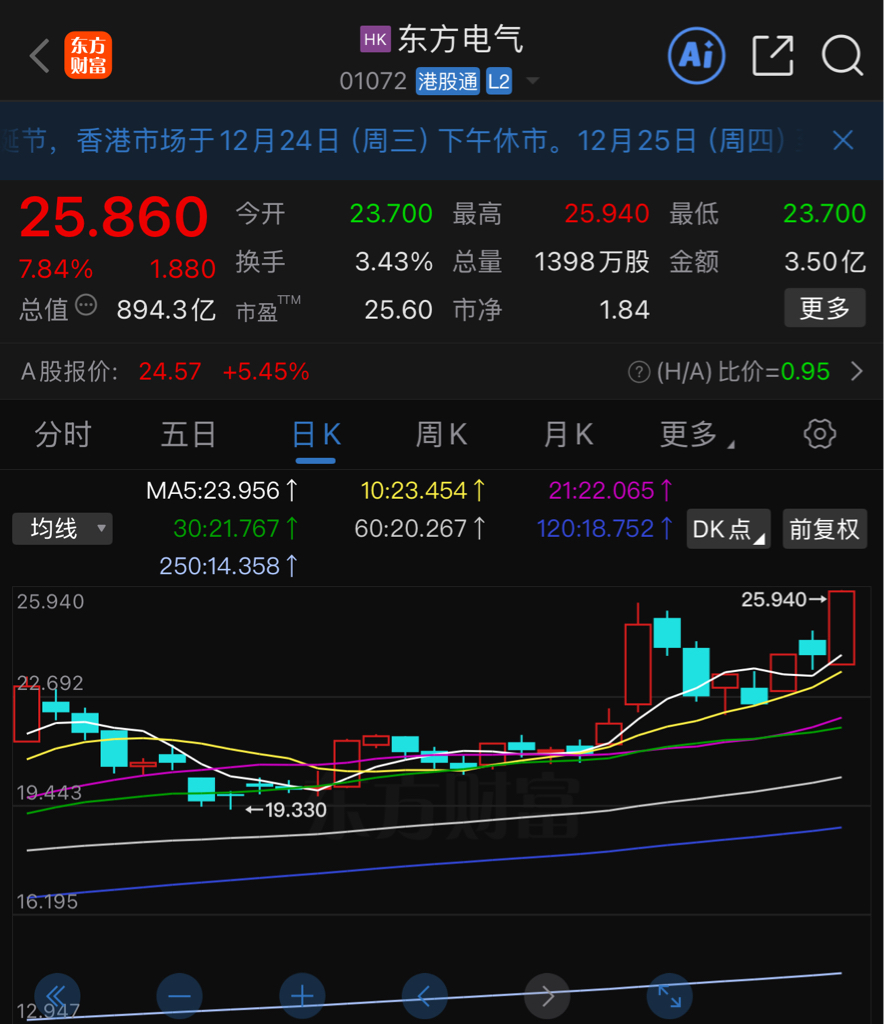Tap the L2 quote level badge
This screenshot has width=884, height=1024.
coord(499,81)
